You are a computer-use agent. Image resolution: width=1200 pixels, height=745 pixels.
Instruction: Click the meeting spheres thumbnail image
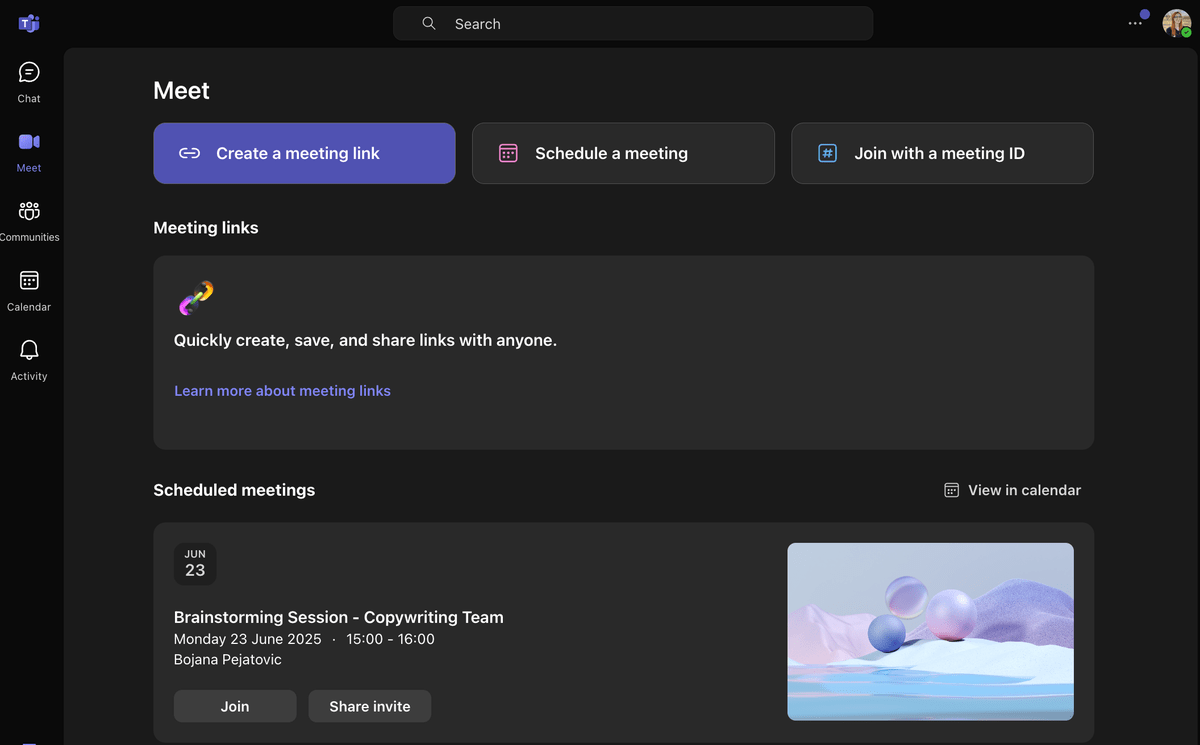[930, 631]
